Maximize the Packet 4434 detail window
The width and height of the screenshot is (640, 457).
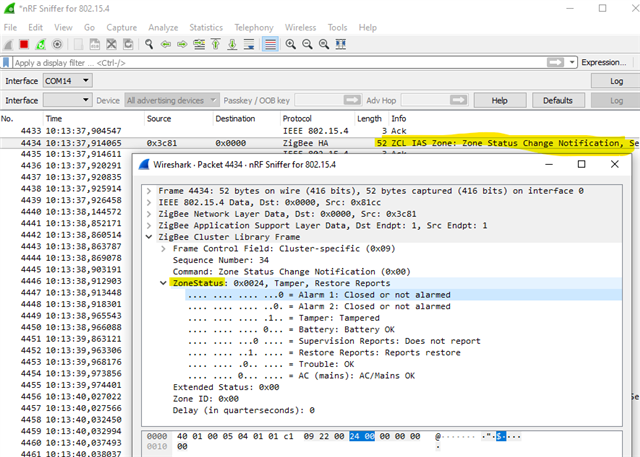(x=581, y=164)
